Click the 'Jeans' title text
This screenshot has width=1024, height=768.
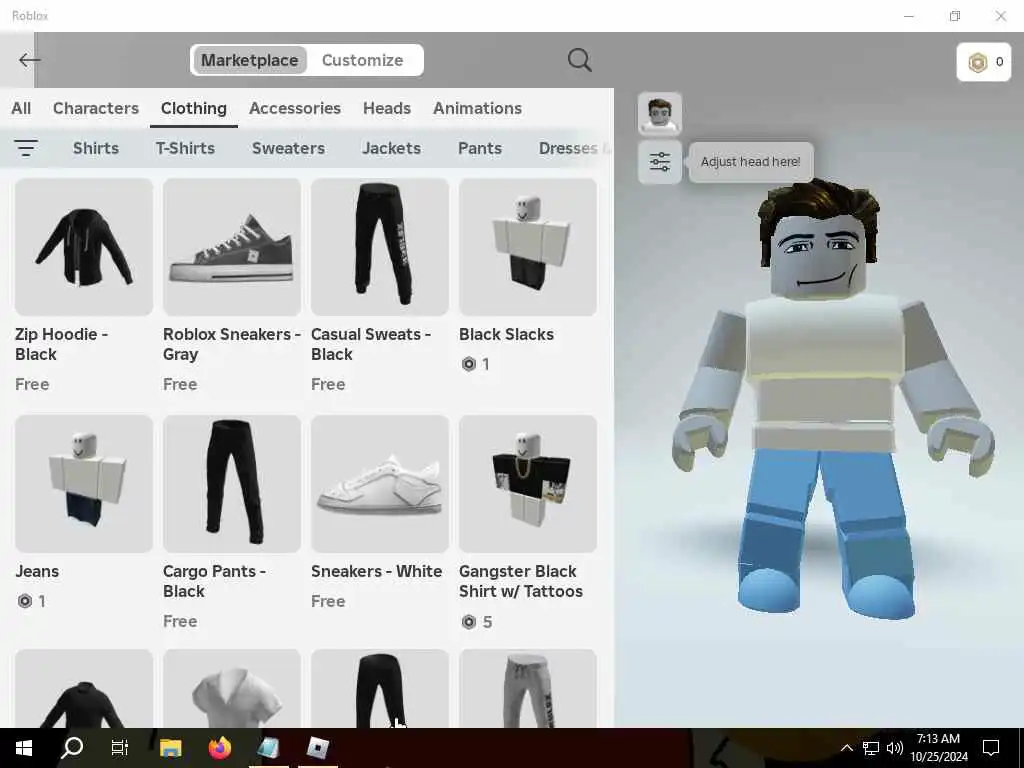[37, 571]
